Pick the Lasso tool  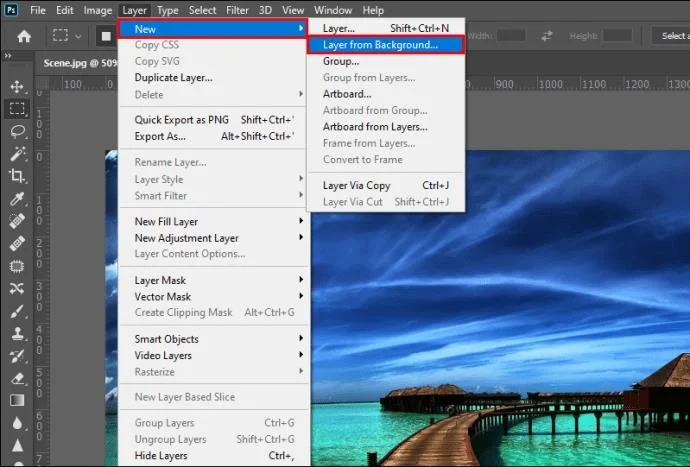17,131
